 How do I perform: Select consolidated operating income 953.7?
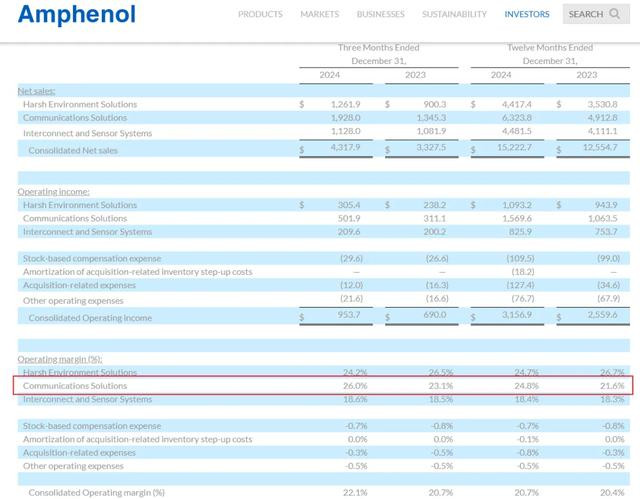point(349,315)
